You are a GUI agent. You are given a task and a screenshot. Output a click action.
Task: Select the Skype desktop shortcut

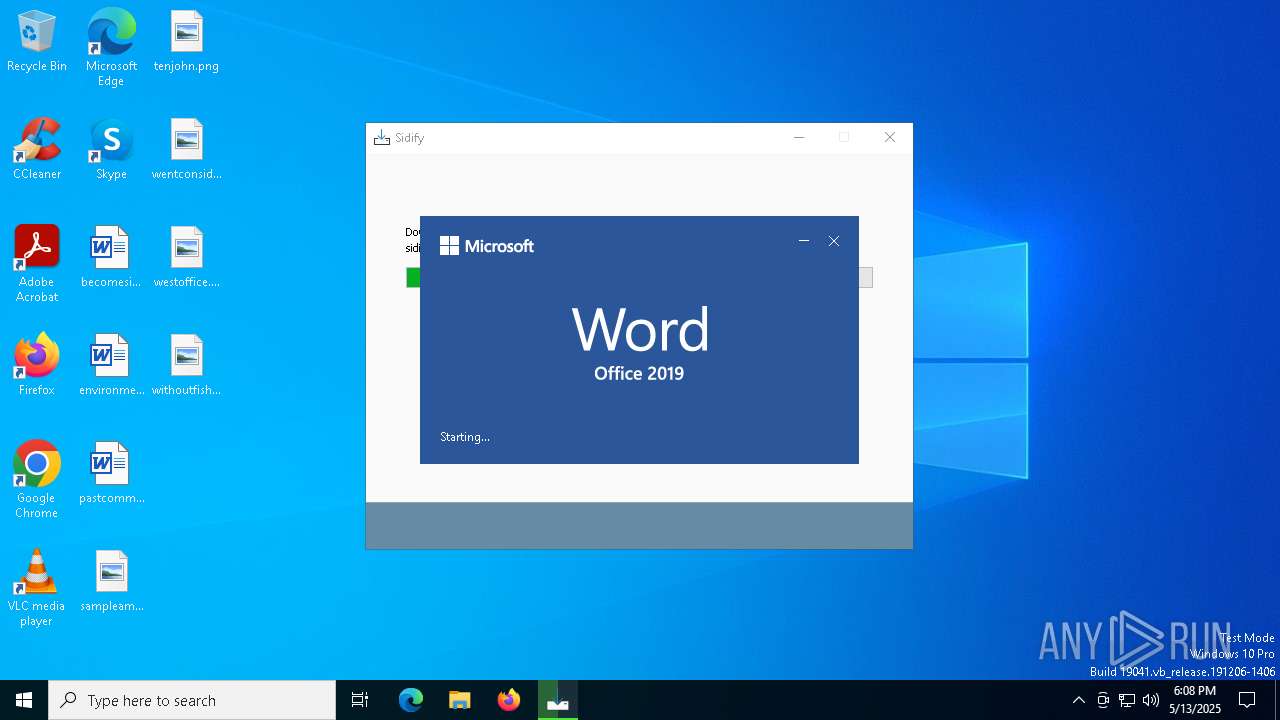coord(111,150)
